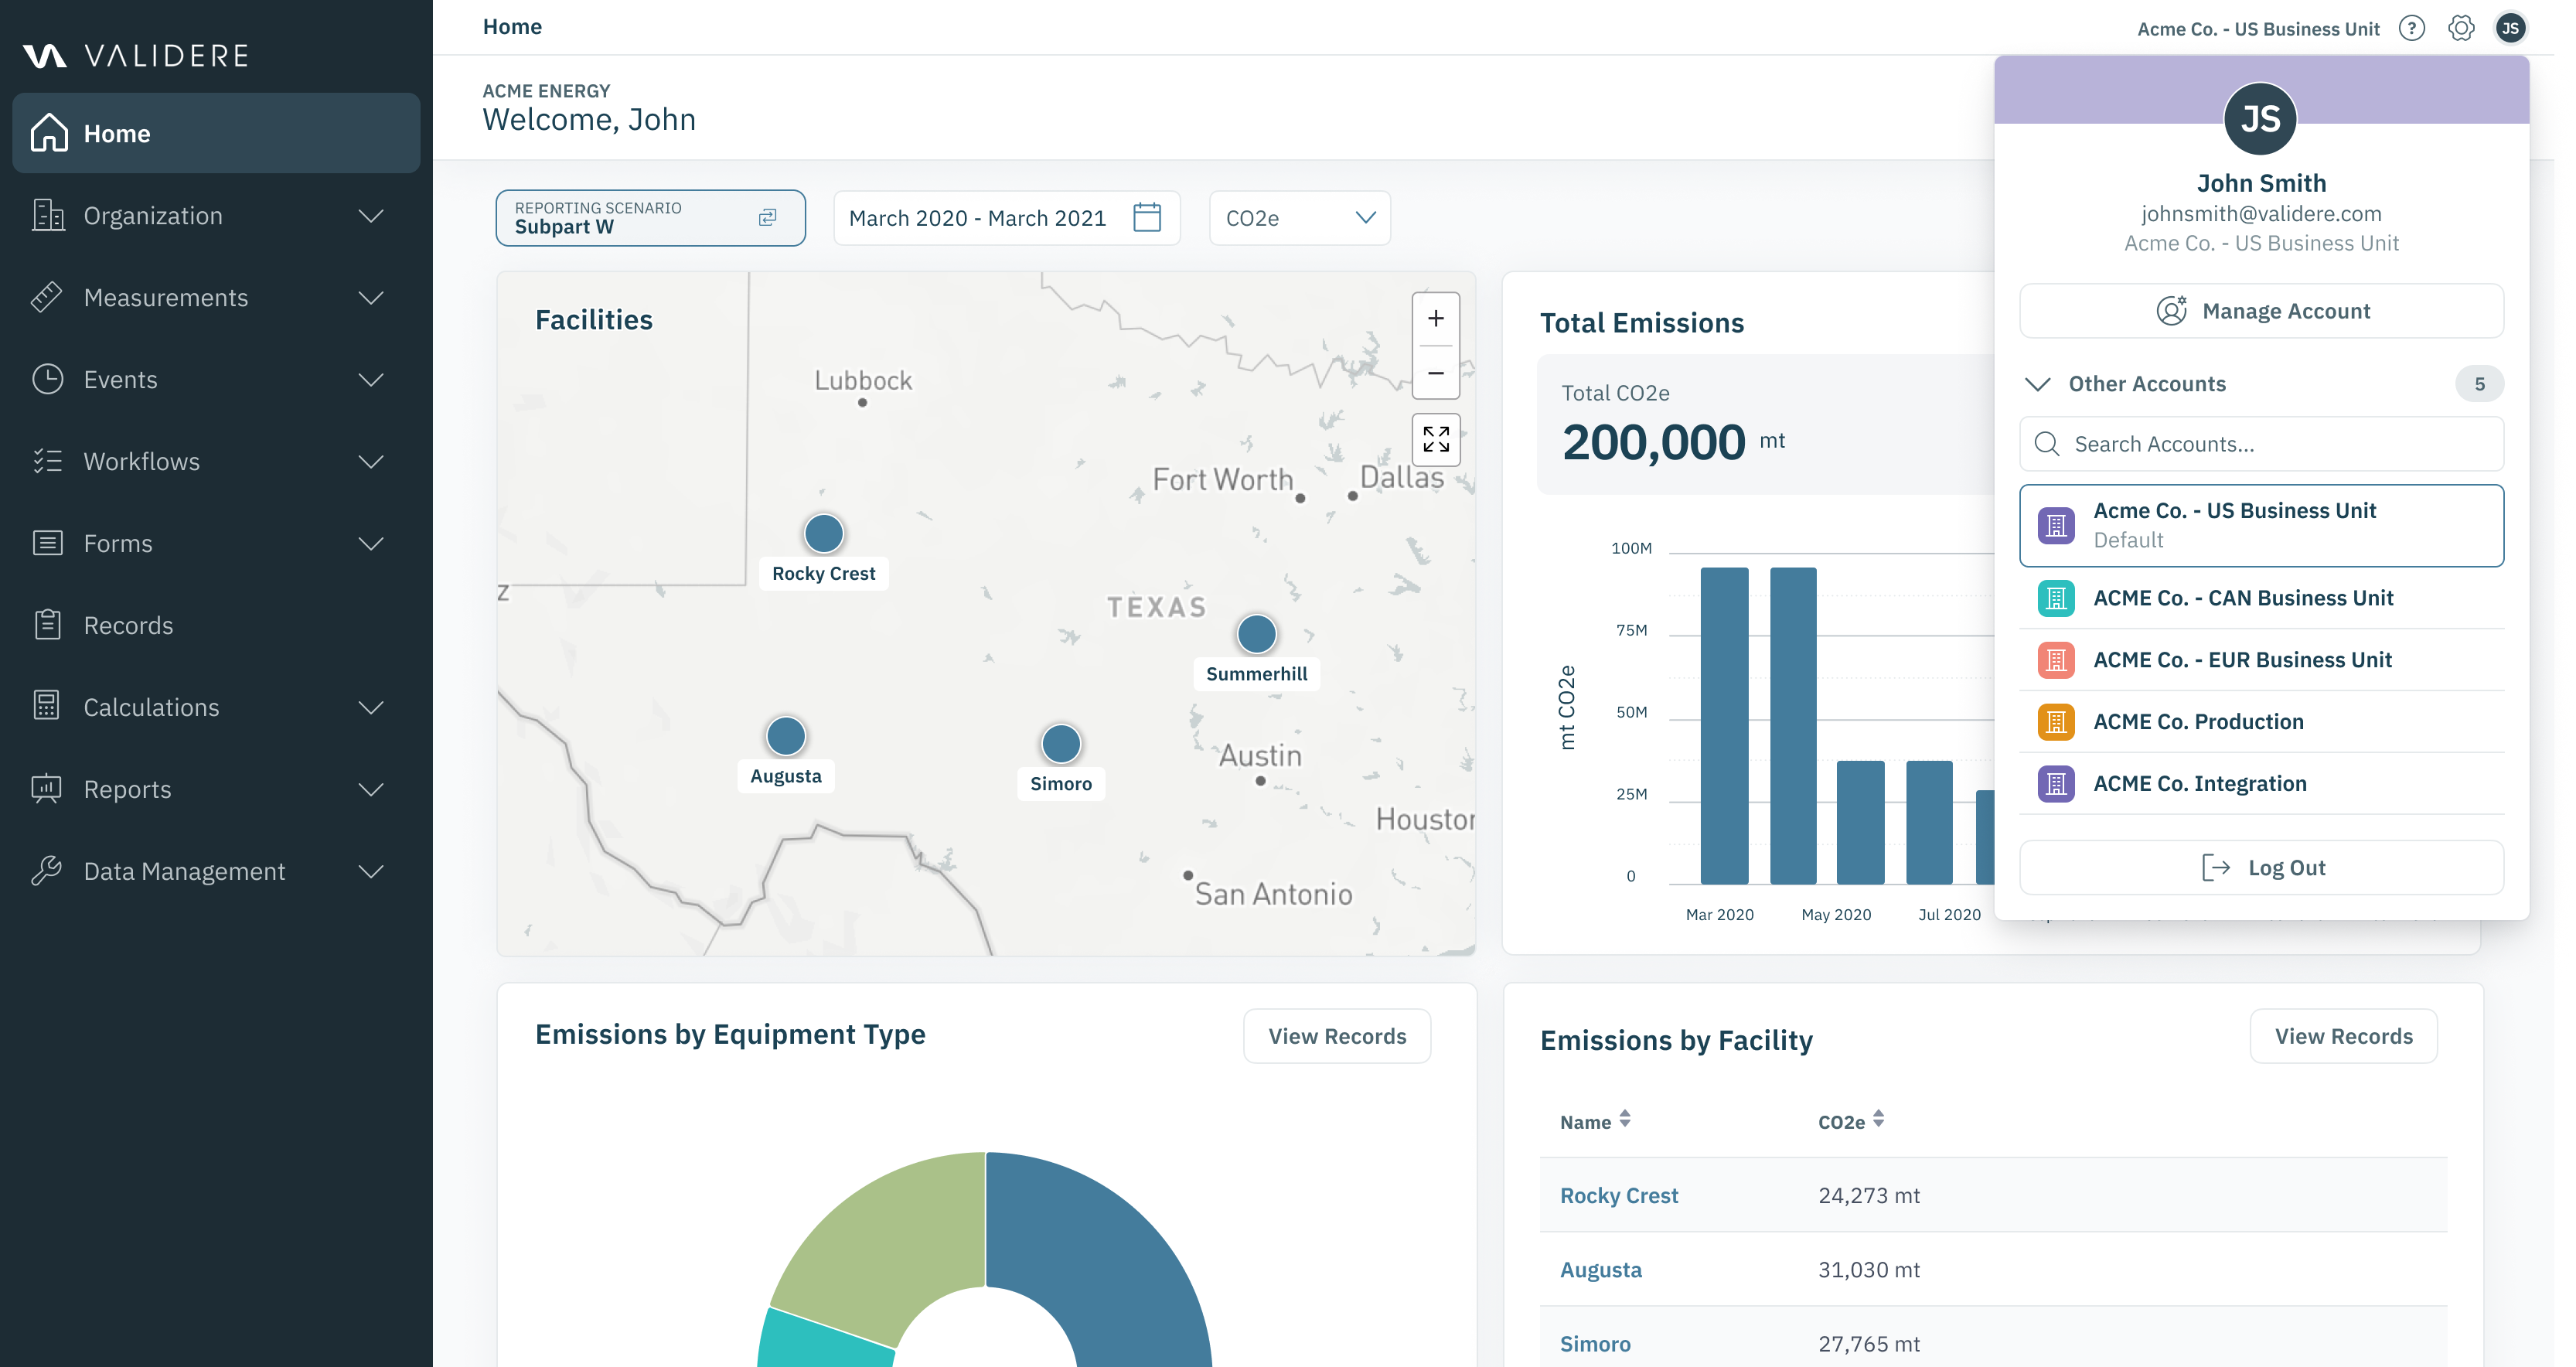Select the Simoro map marker
Image resolution: width=2576 pixels, height=1367 pixels.
click(x=1061, y=744)
